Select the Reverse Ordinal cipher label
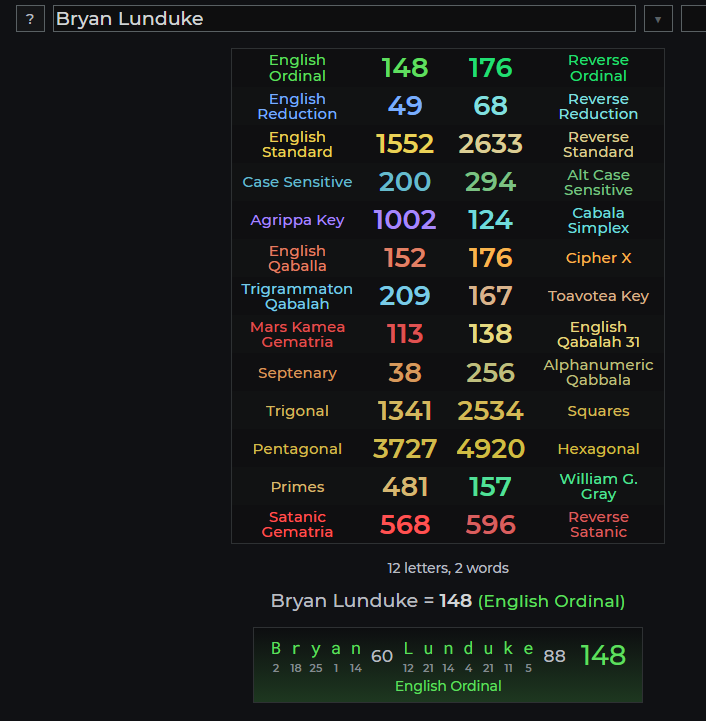This screenshot has width=706, height=721. 598,68
